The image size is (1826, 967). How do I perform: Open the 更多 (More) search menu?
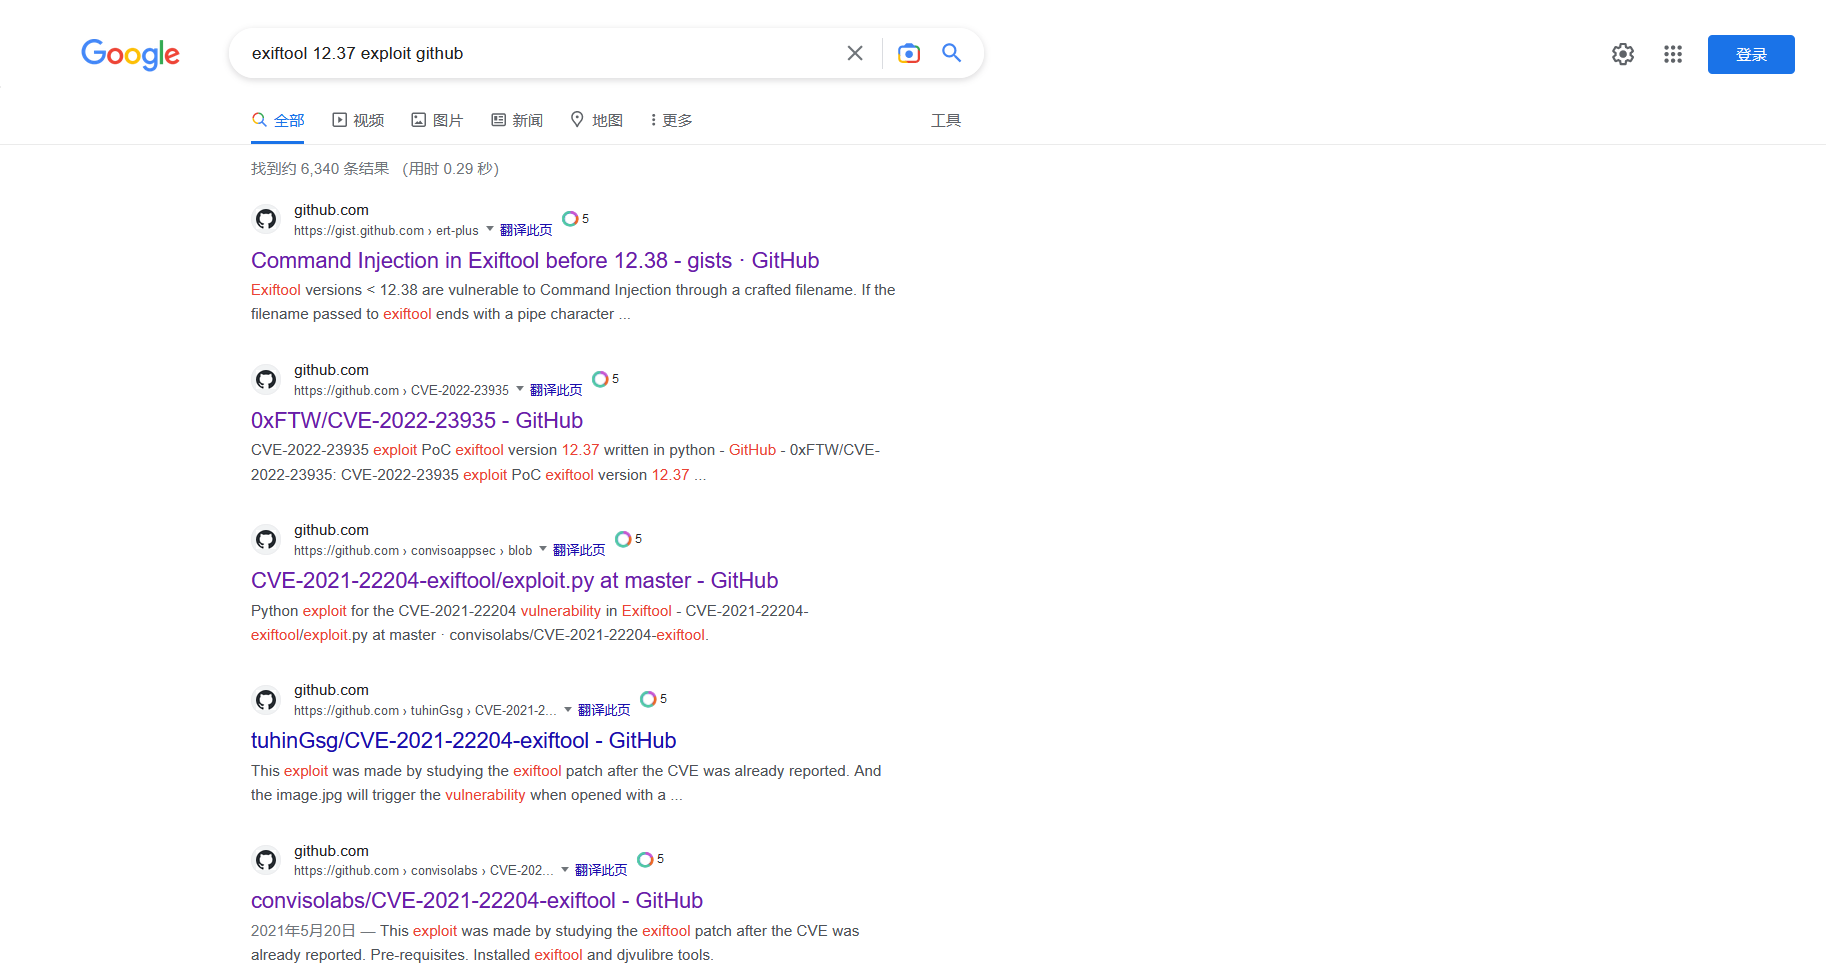(x=671, y=120)
